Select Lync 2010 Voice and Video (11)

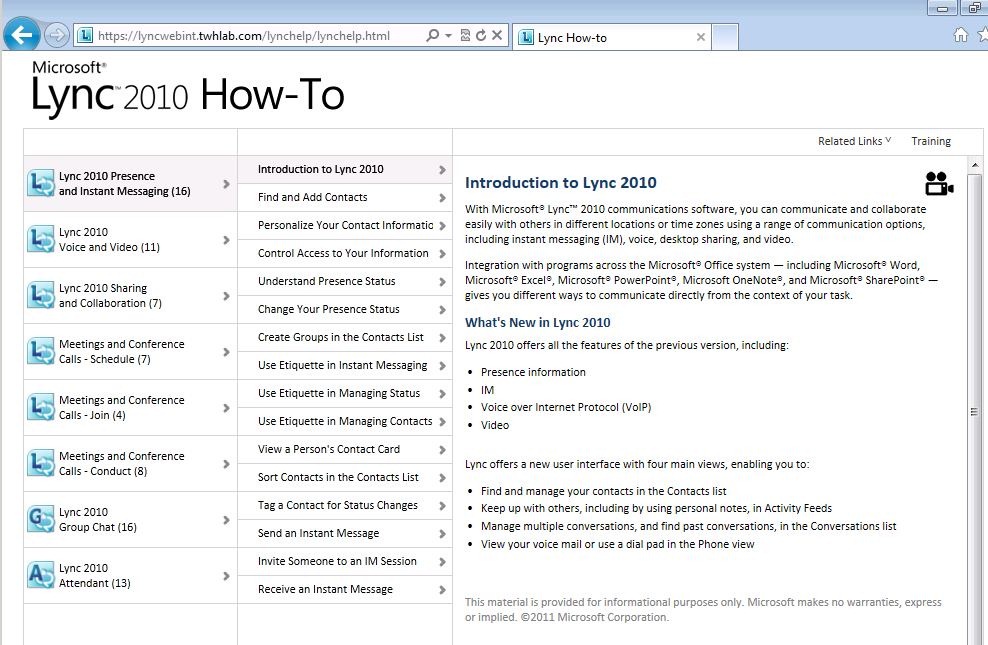(x=130, y=239)
